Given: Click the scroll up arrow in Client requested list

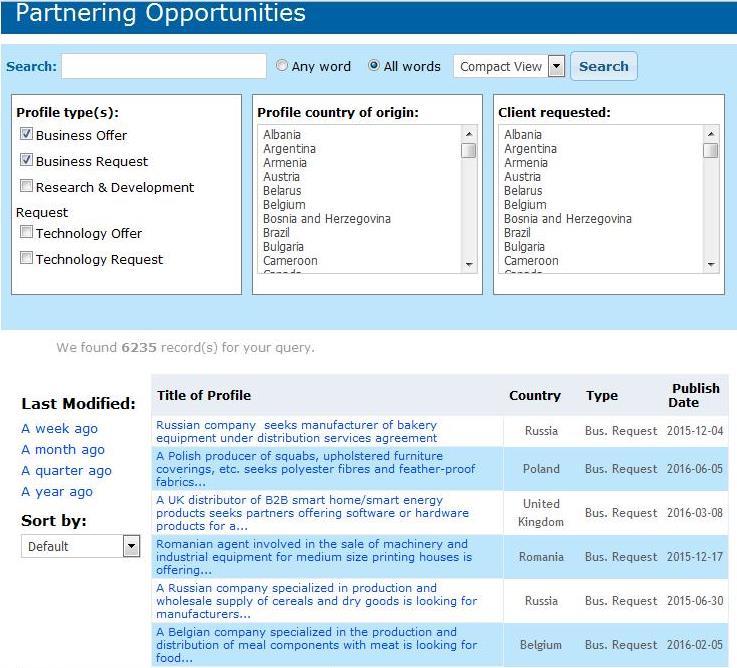Looking at the screenshot, I should tap(711, 134).
